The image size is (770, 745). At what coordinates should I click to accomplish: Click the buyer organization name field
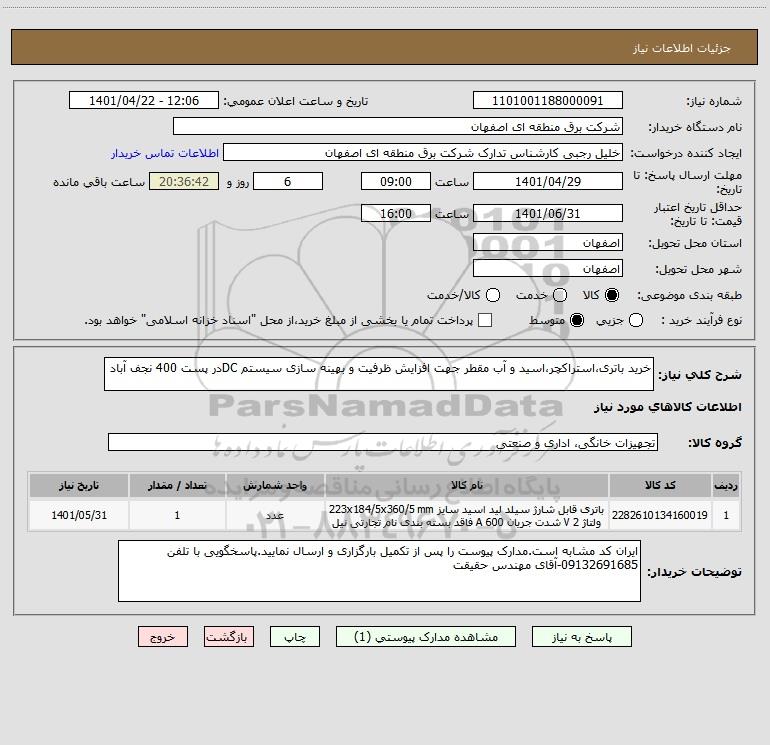click(398, 127)
